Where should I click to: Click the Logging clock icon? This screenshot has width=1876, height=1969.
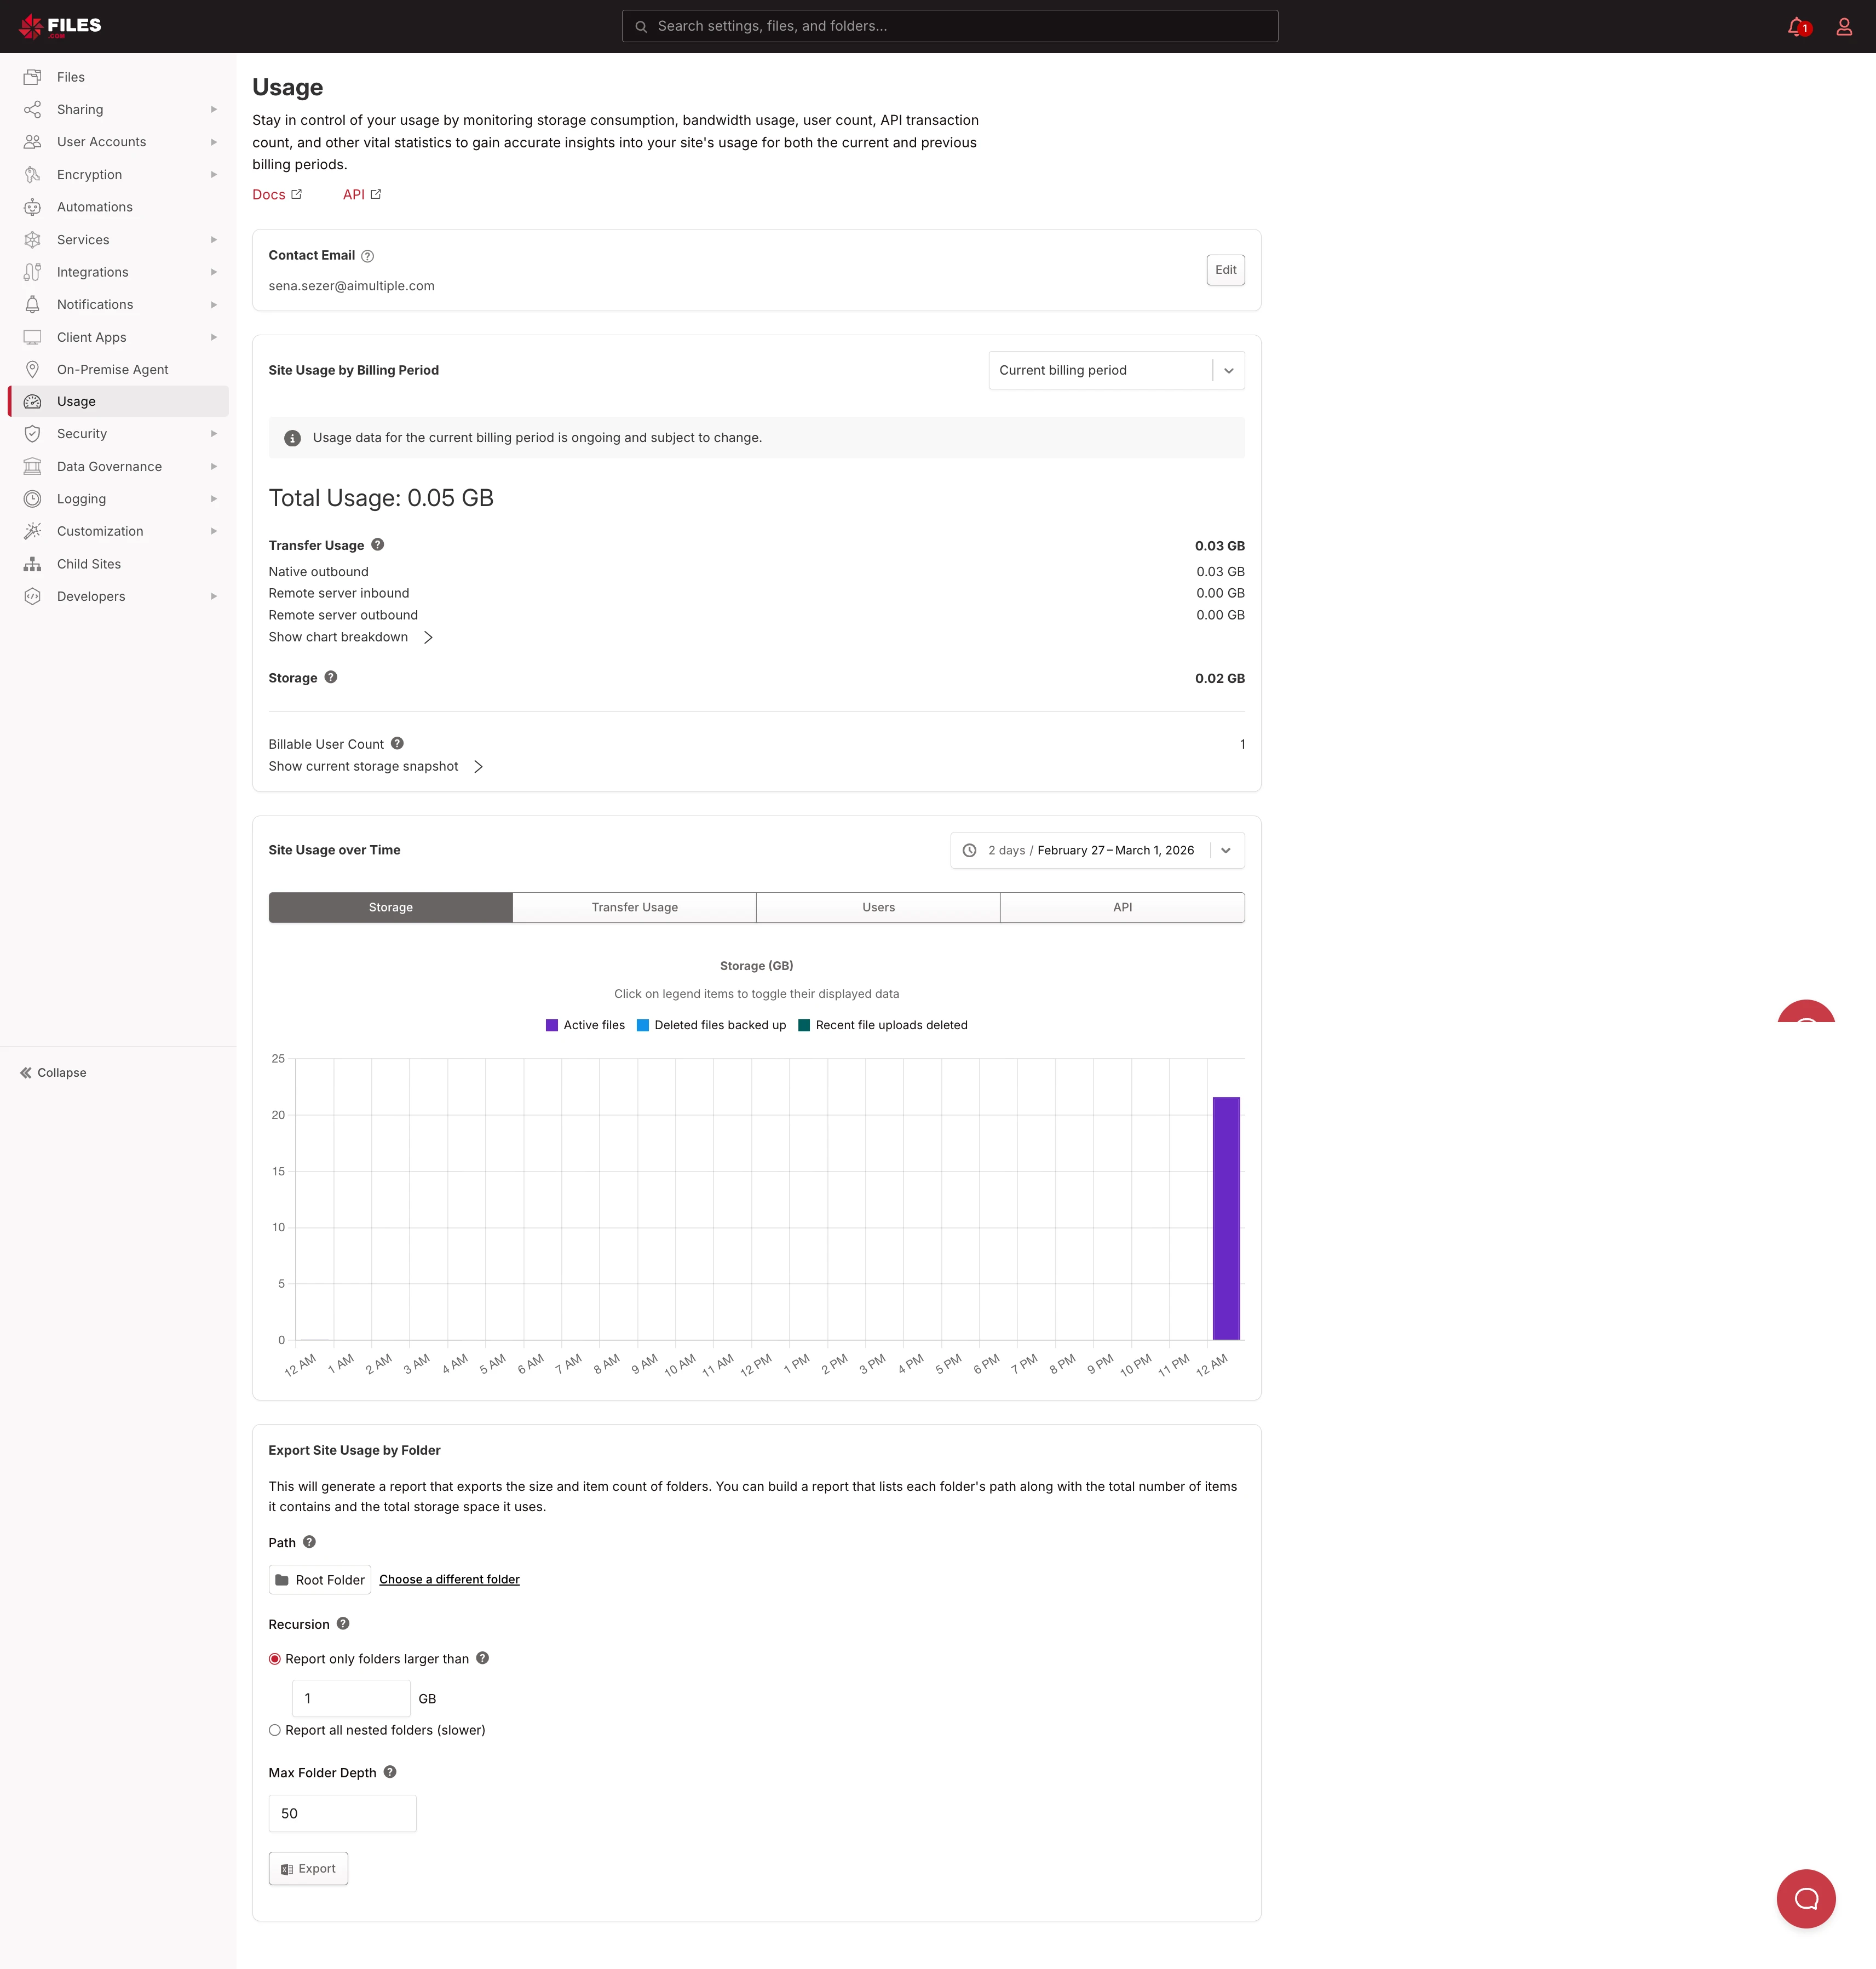[33, 499]
